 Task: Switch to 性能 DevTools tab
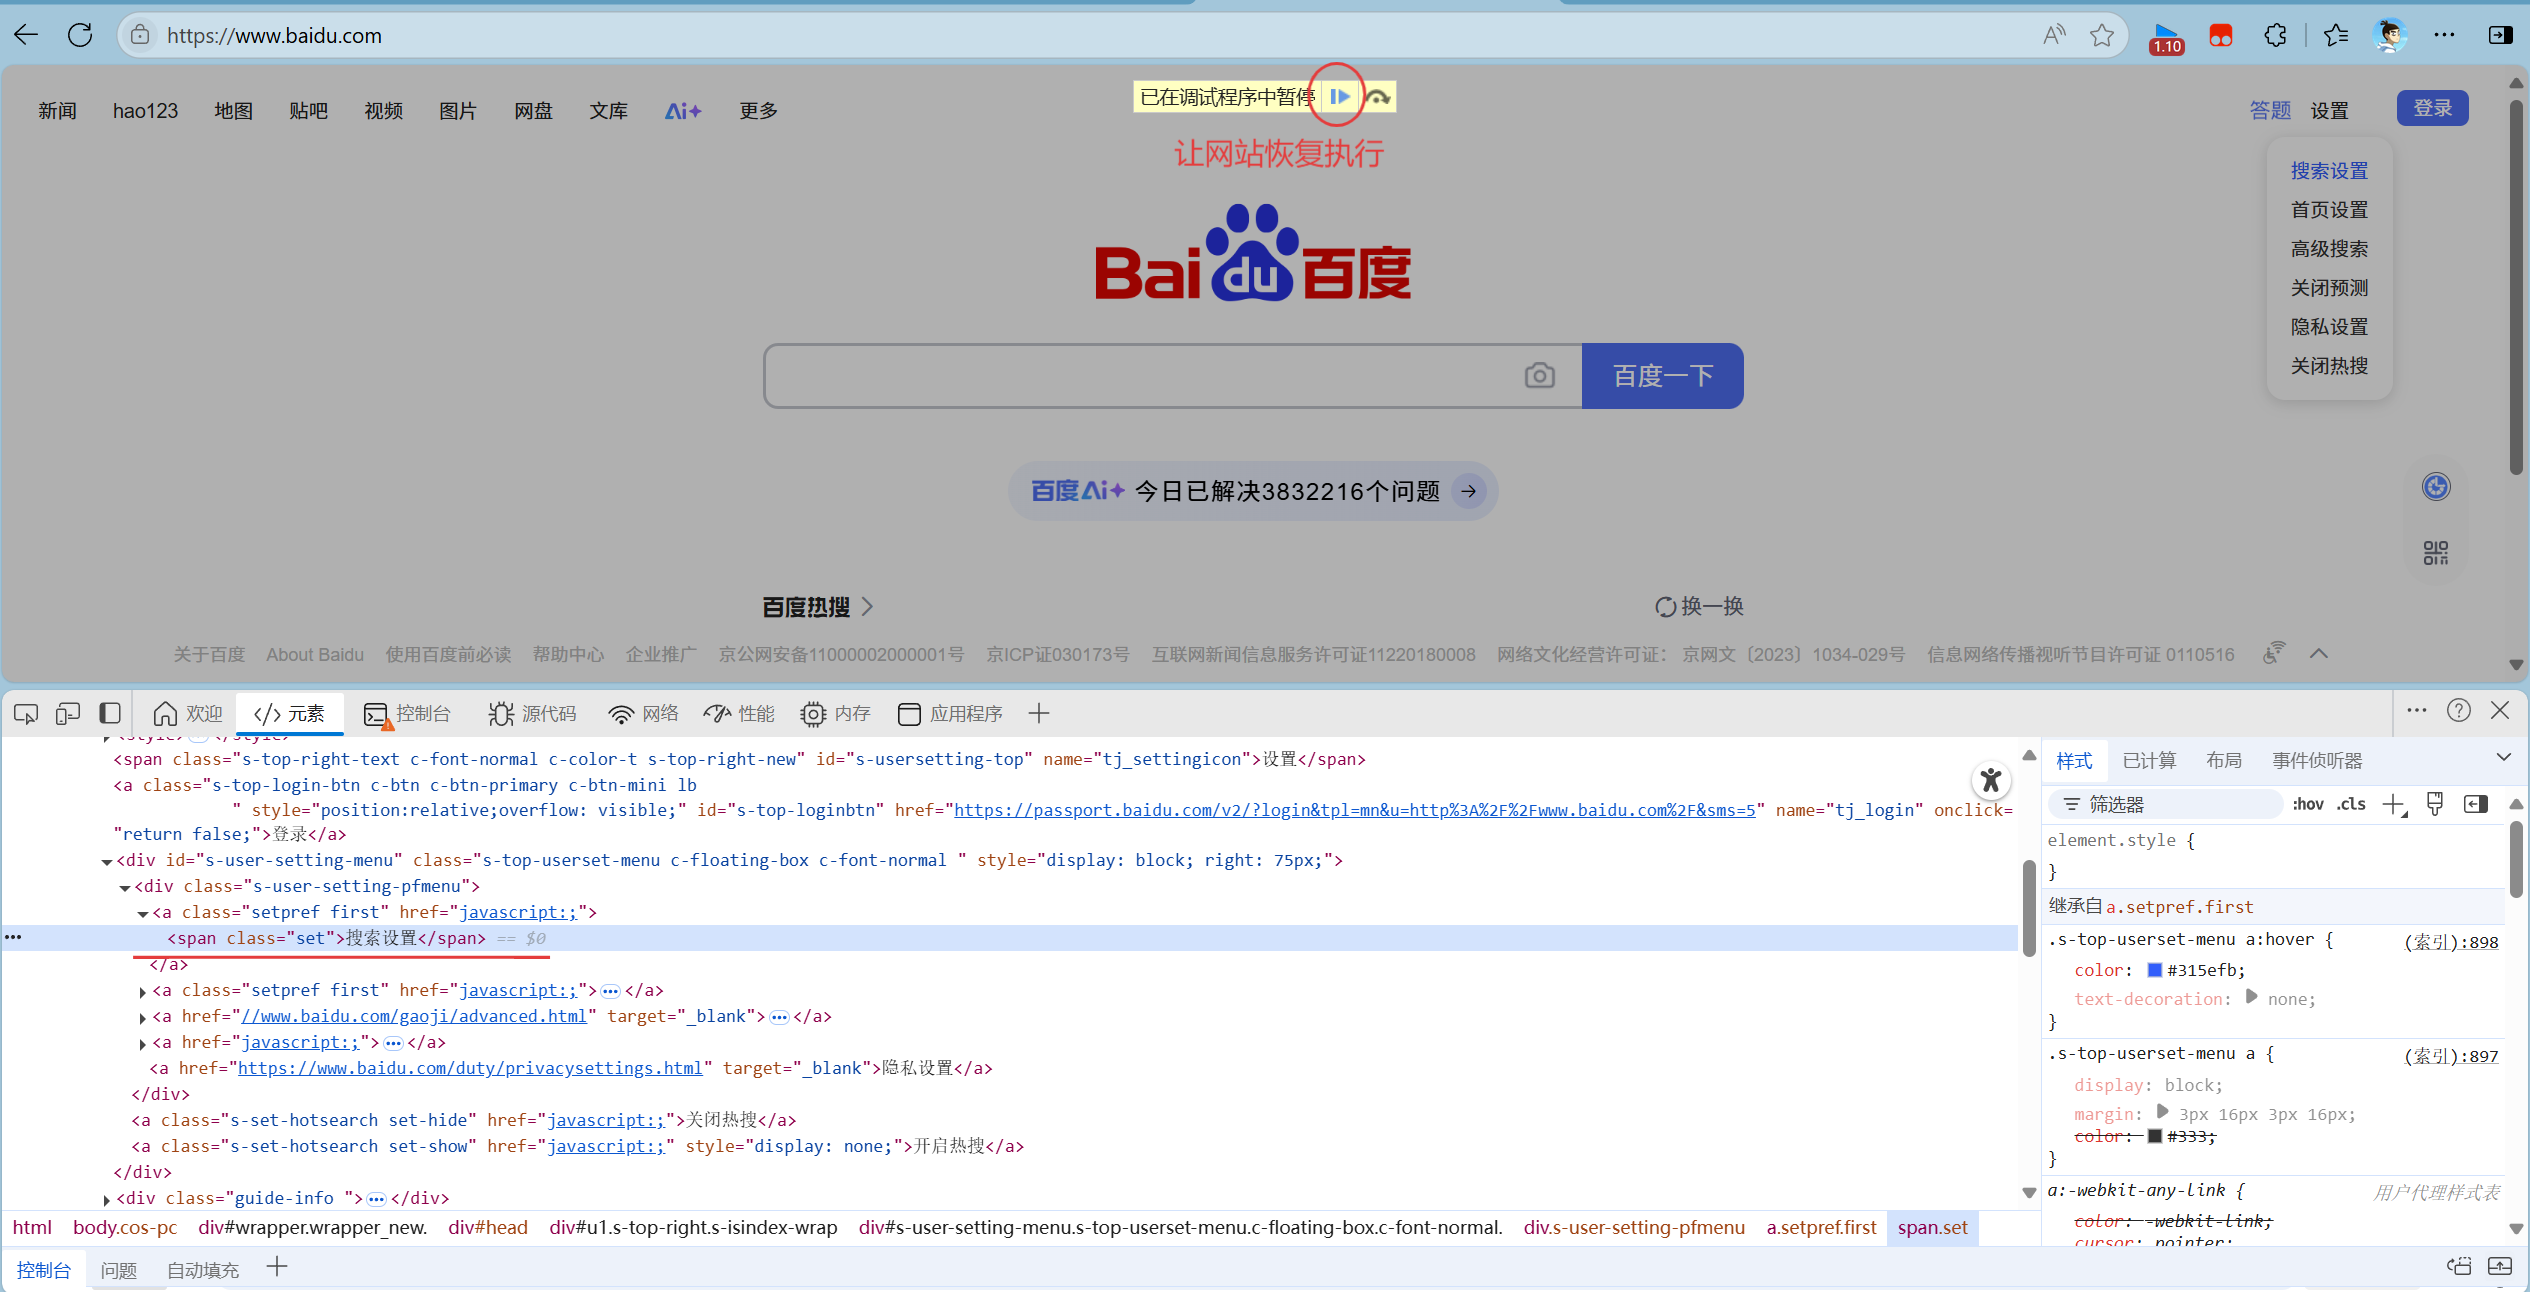739,714
